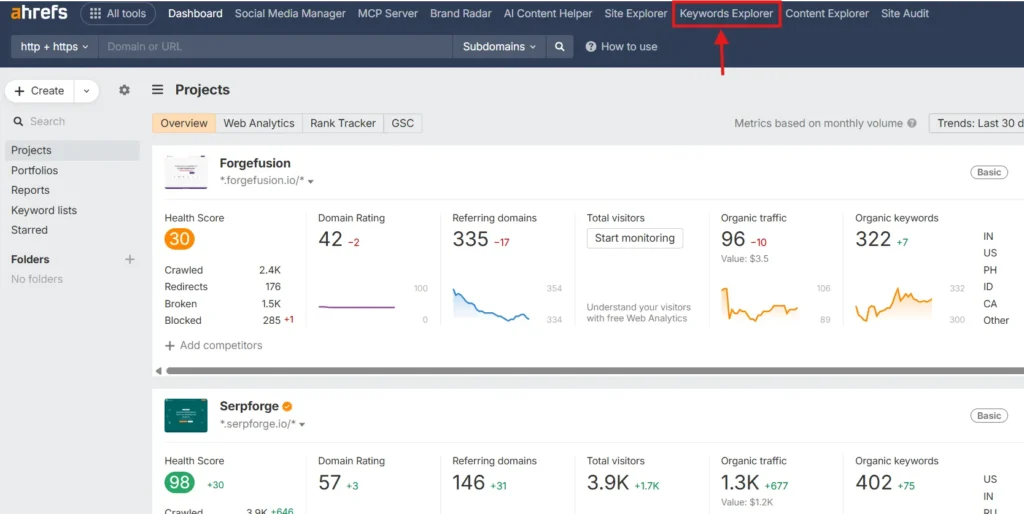Open the settings gear icon
Viewport: 1024px width, 514px height.
pos(124,90)
